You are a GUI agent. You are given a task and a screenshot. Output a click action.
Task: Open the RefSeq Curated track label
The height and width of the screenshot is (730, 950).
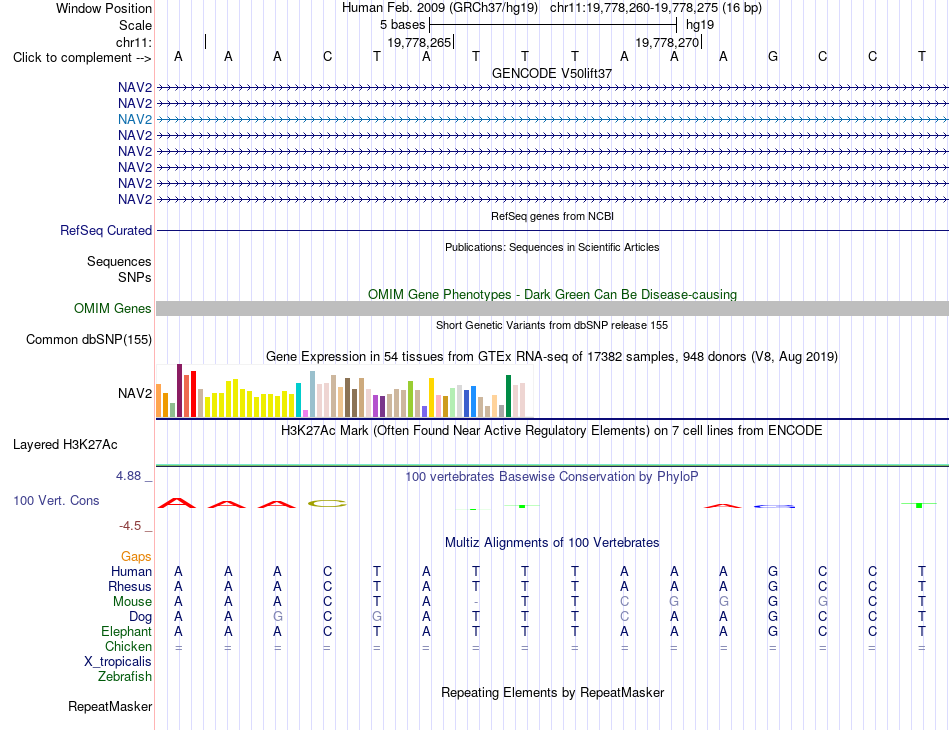[x=106, y=230]
